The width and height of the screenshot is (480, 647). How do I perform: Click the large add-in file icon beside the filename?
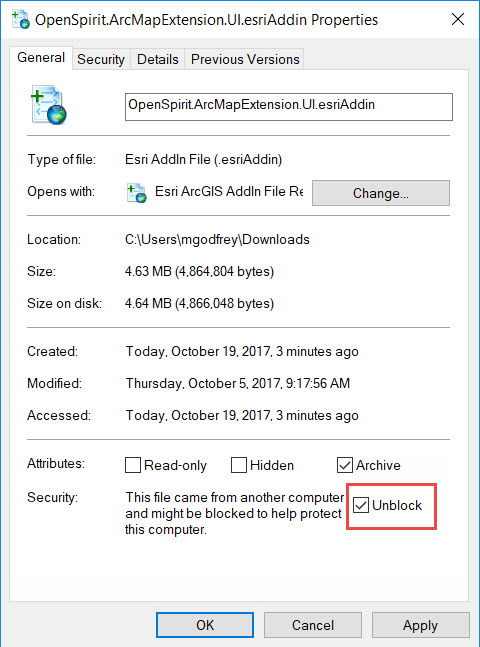click(x=48, y=105)
